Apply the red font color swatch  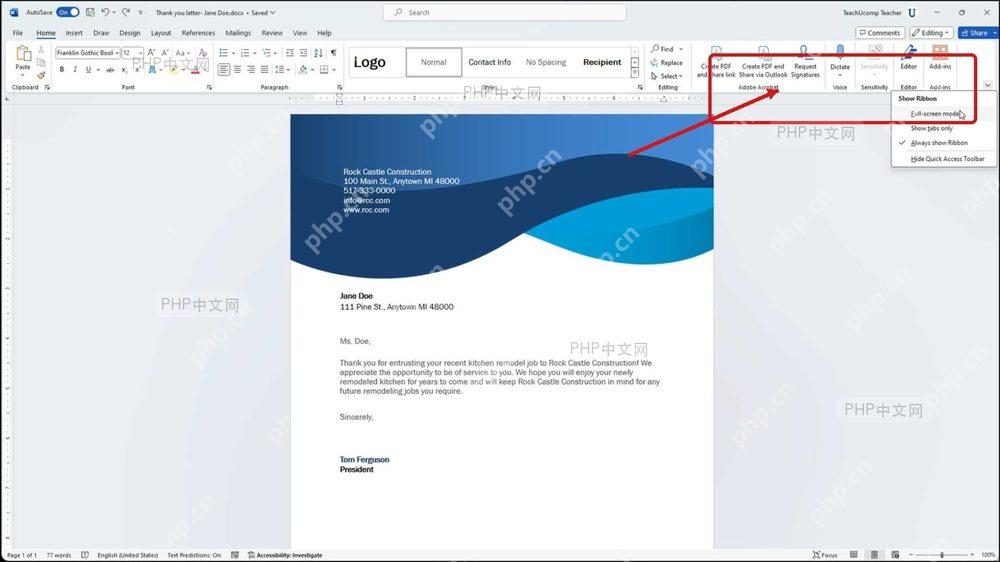click(x=196, y=70)
